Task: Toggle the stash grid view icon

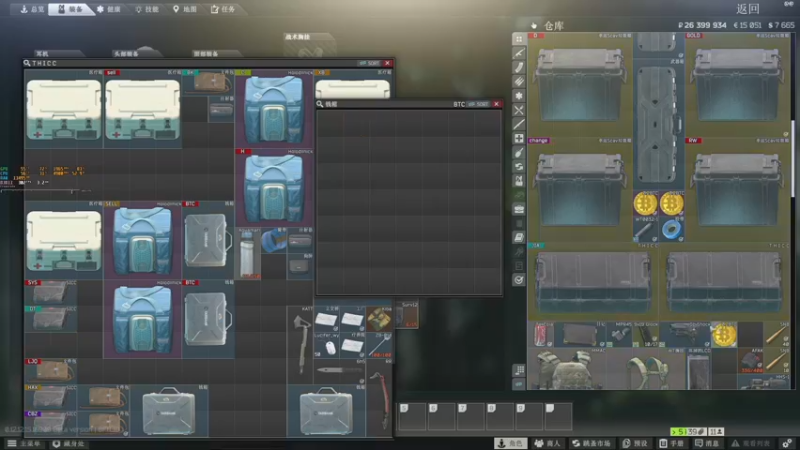Action: pos(519,370)
